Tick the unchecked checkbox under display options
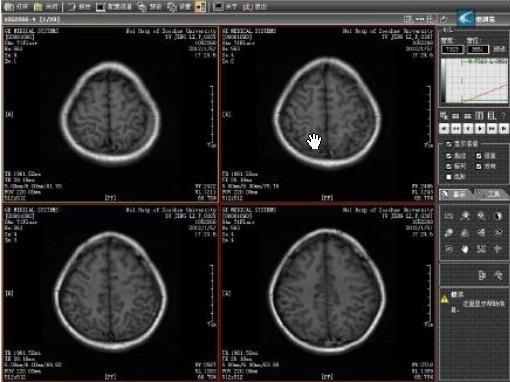 (x=449, y=177)
